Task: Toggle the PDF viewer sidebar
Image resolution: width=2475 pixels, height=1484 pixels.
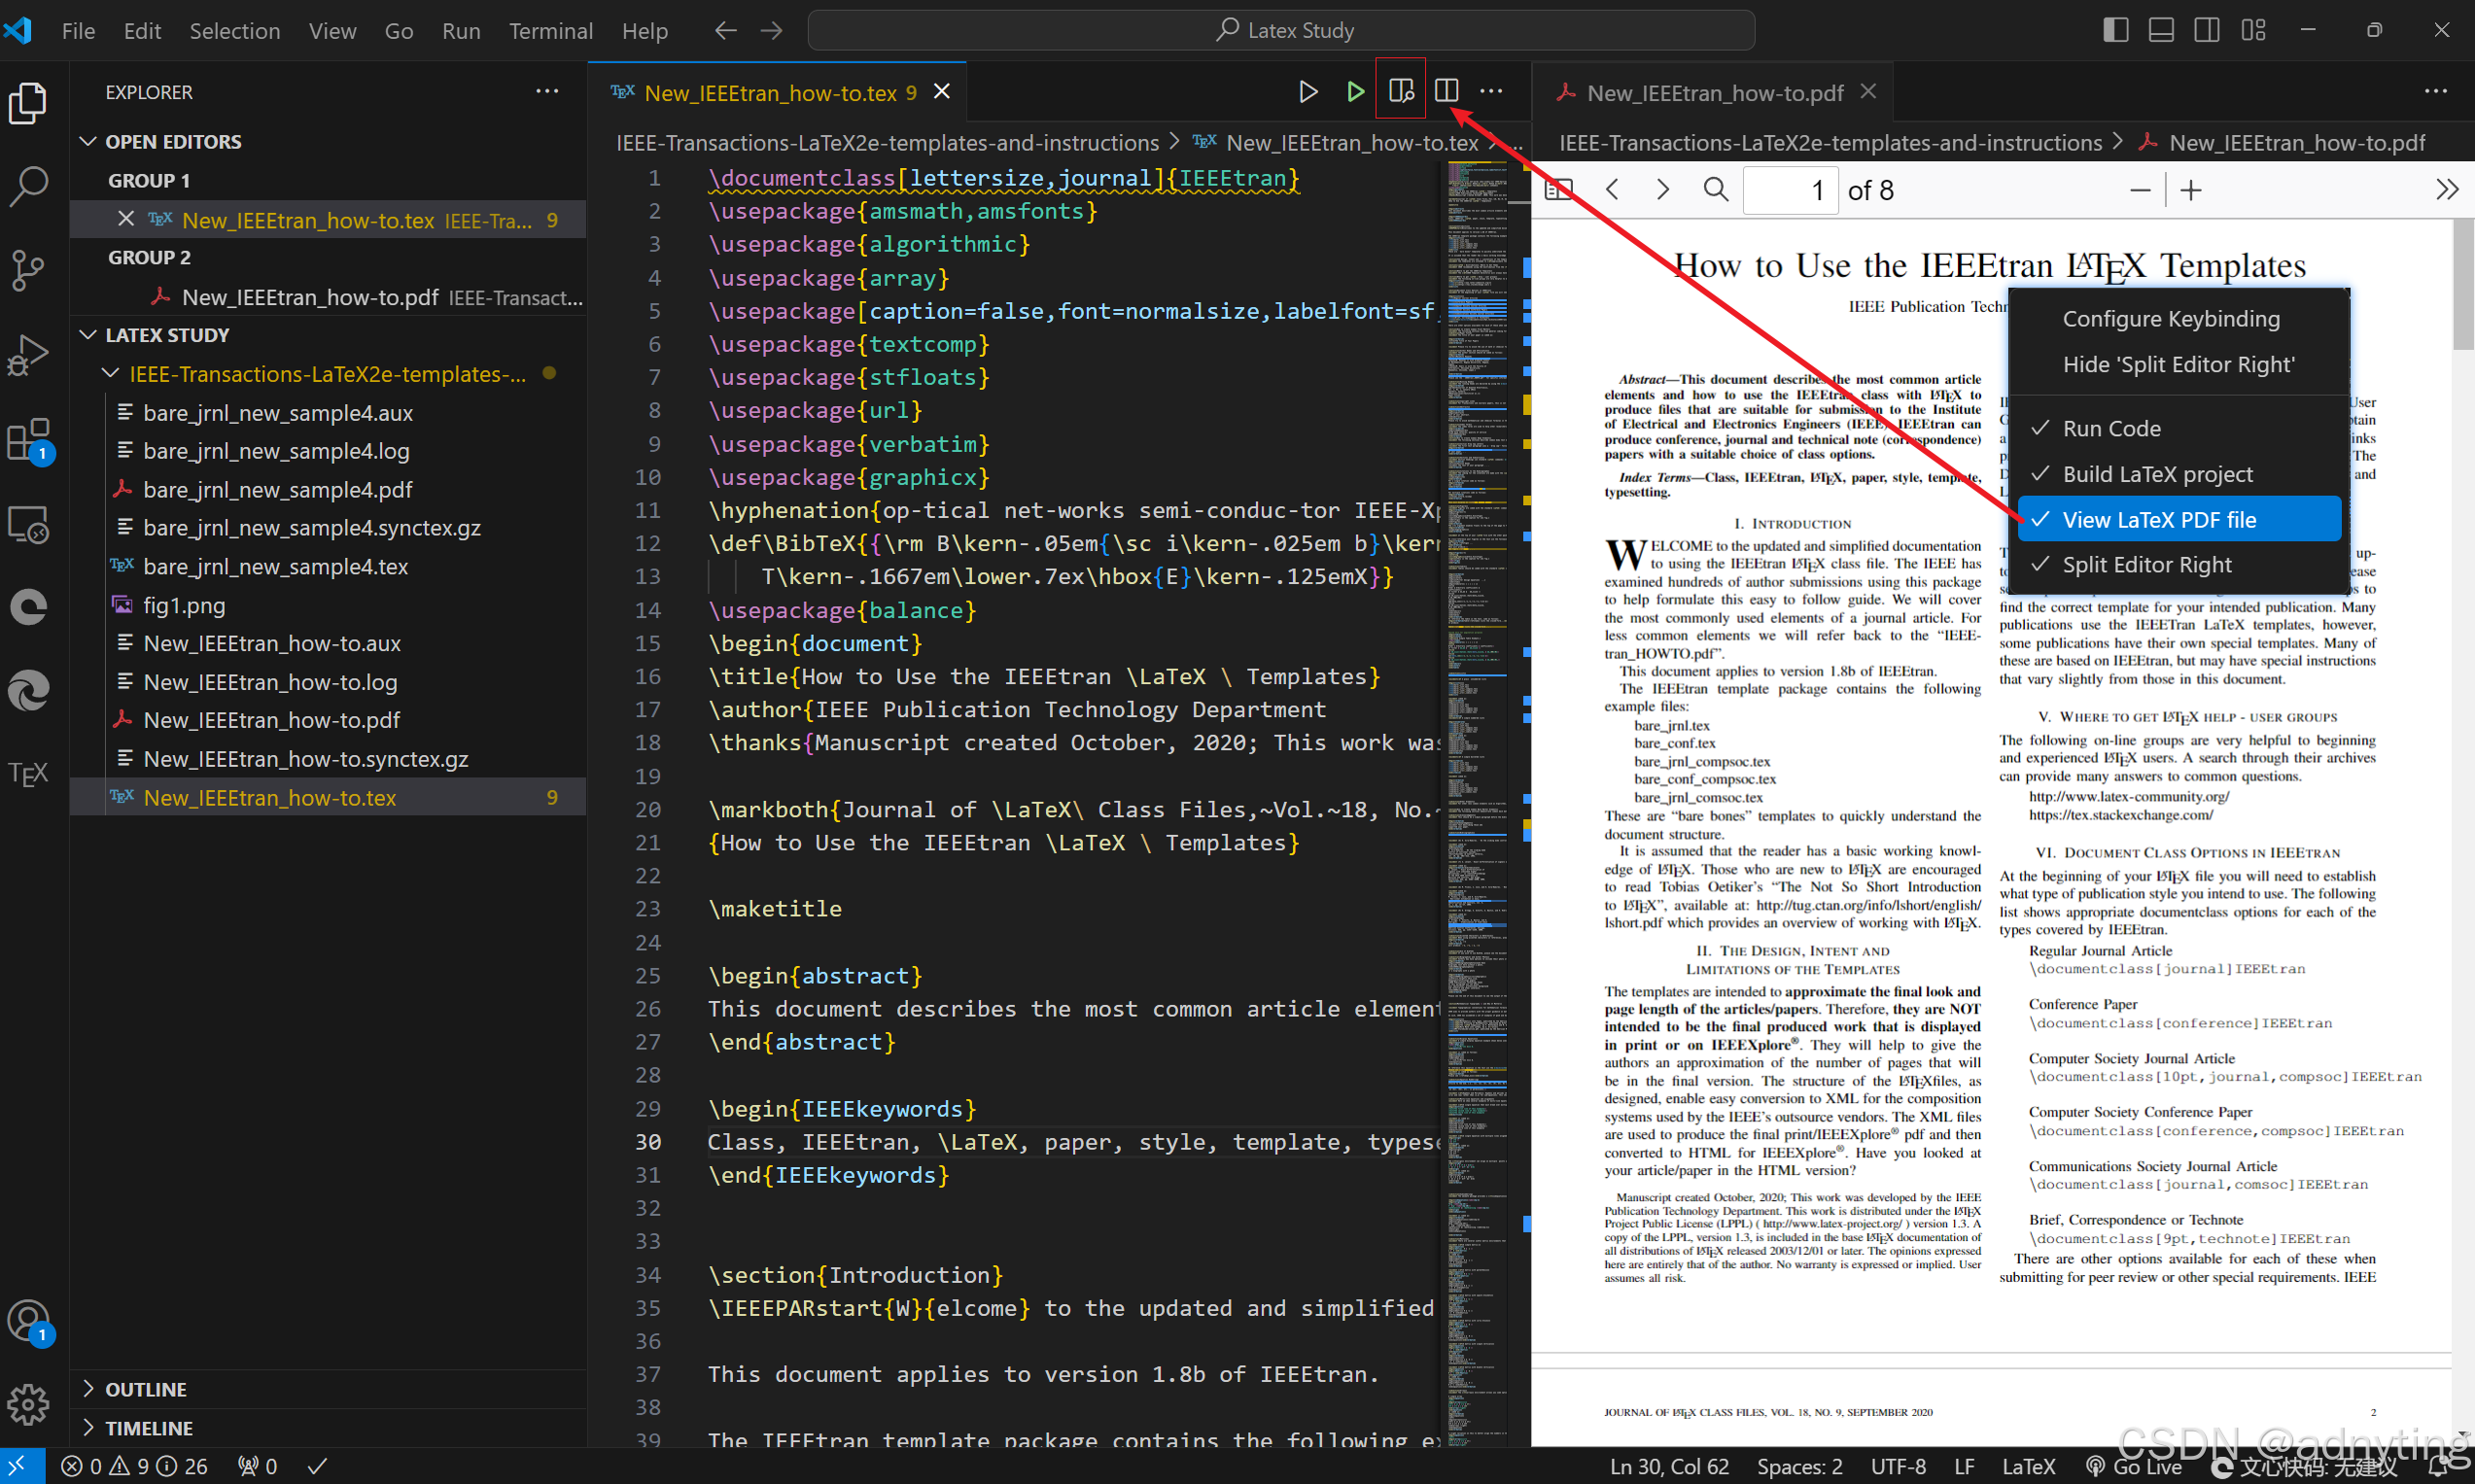Action: [x=1559, y=190]
